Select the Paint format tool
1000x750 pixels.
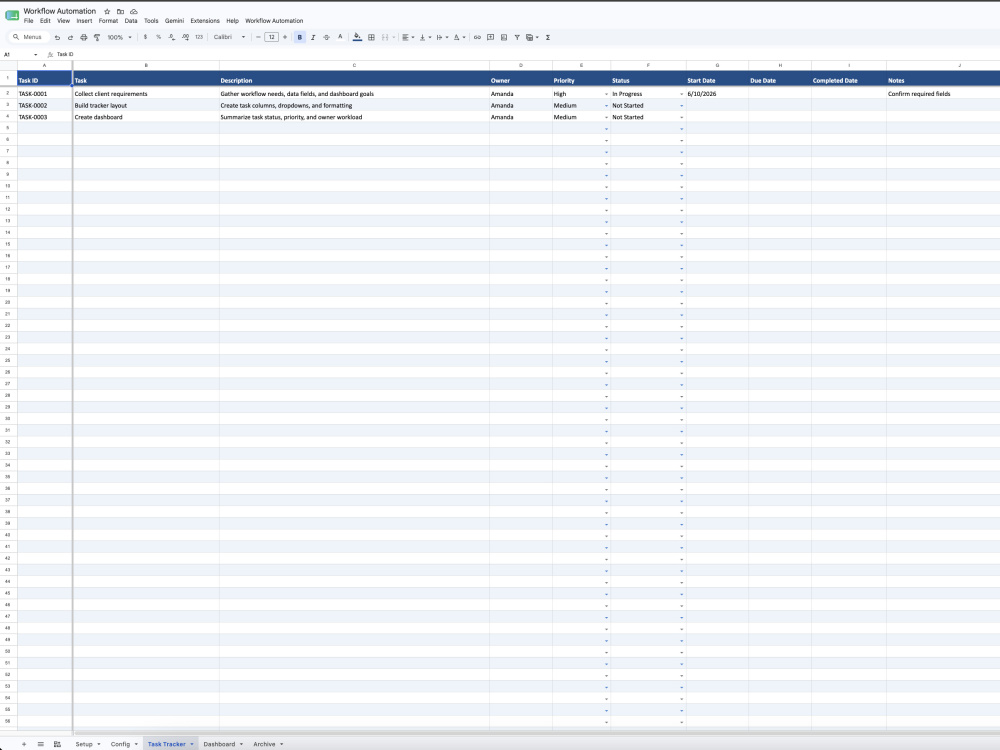(x=97, y=38)
